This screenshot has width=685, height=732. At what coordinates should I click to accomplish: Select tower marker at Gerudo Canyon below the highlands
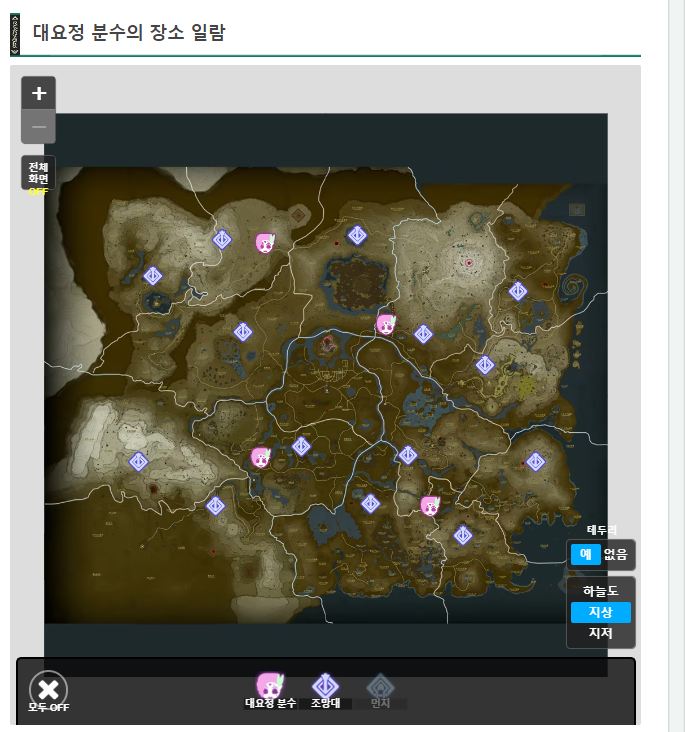click(215, 506)
